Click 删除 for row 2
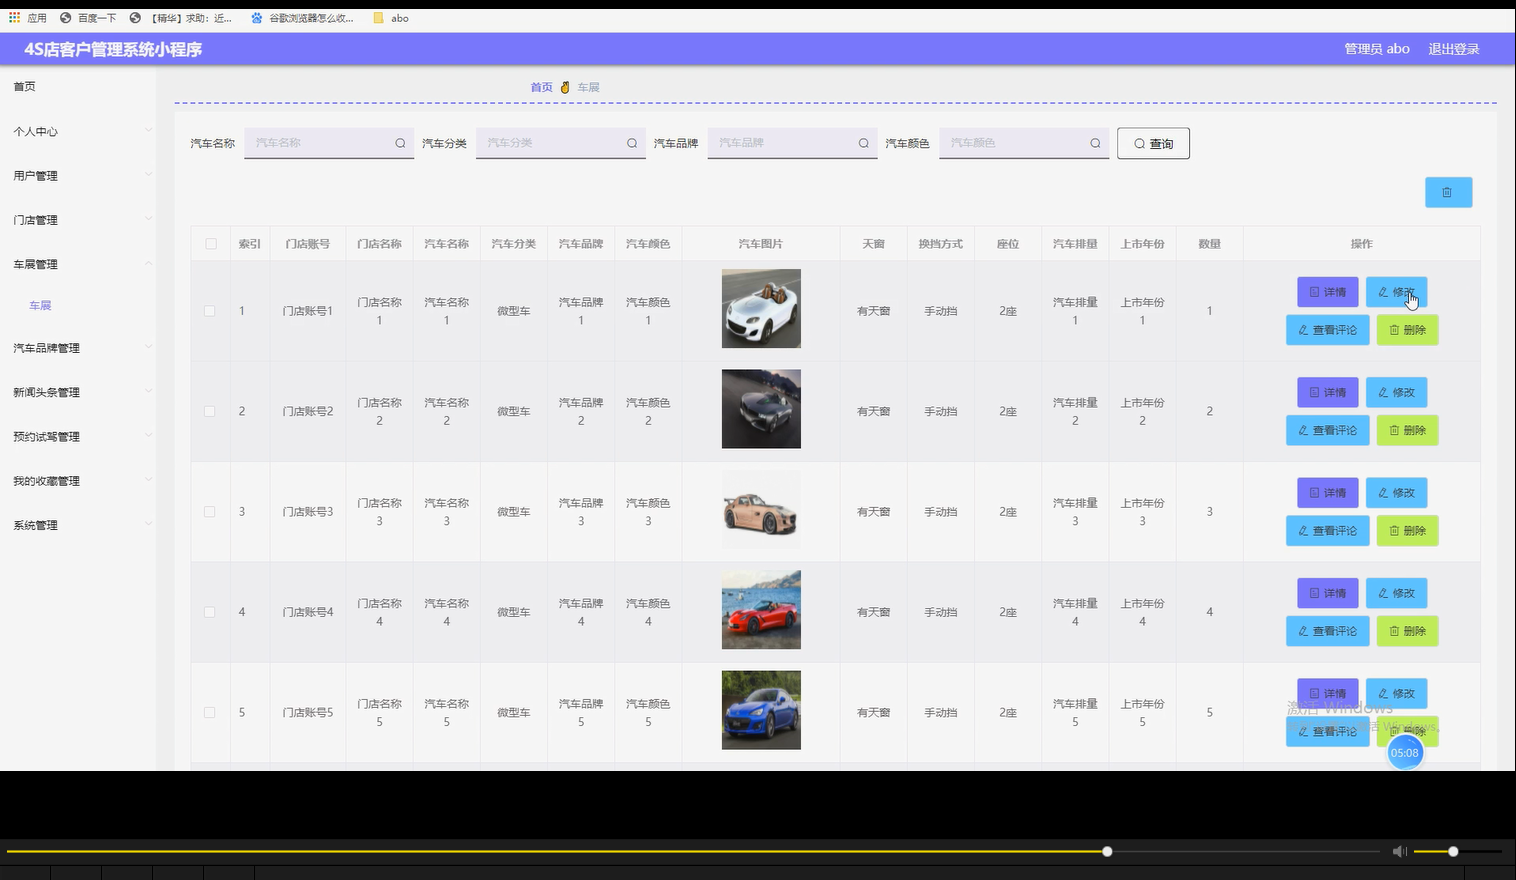 (x=1407, y=430)
